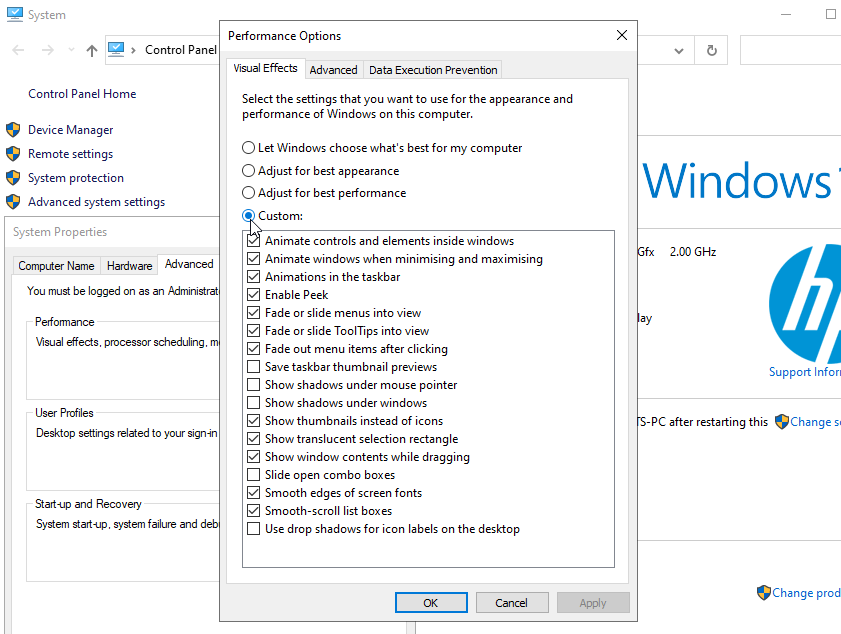Click the Remote settings shield icon
The width and height of the screenshot is (841, 634).
[x=13, y=154]
